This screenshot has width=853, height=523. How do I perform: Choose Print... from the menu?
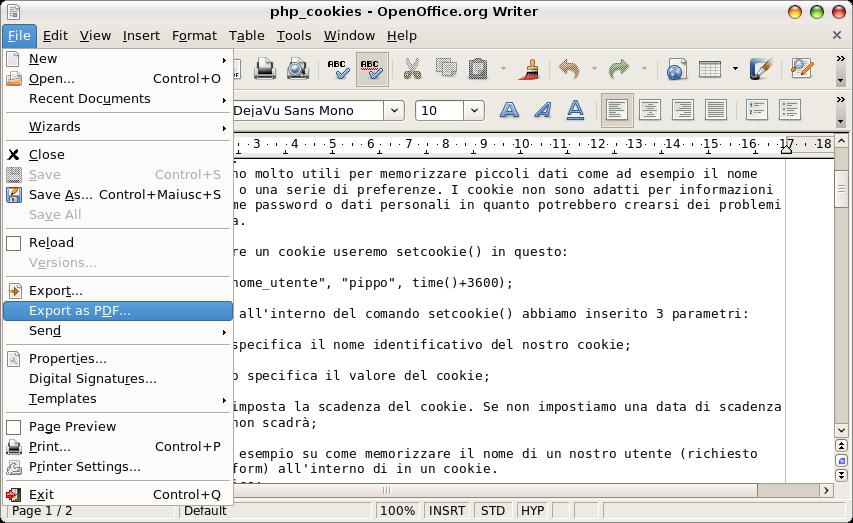click(118, 447)
